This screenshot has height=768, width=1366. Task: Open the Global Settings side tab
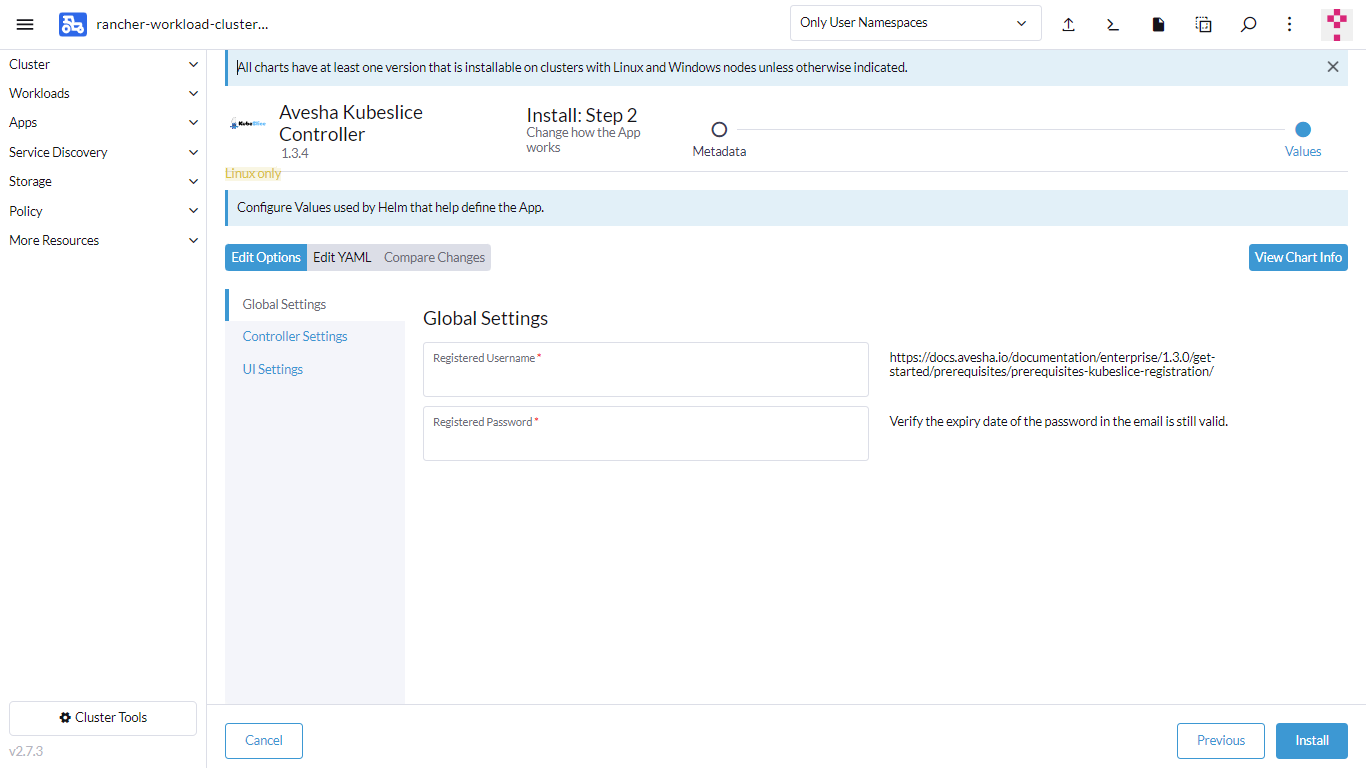point(315,304)
